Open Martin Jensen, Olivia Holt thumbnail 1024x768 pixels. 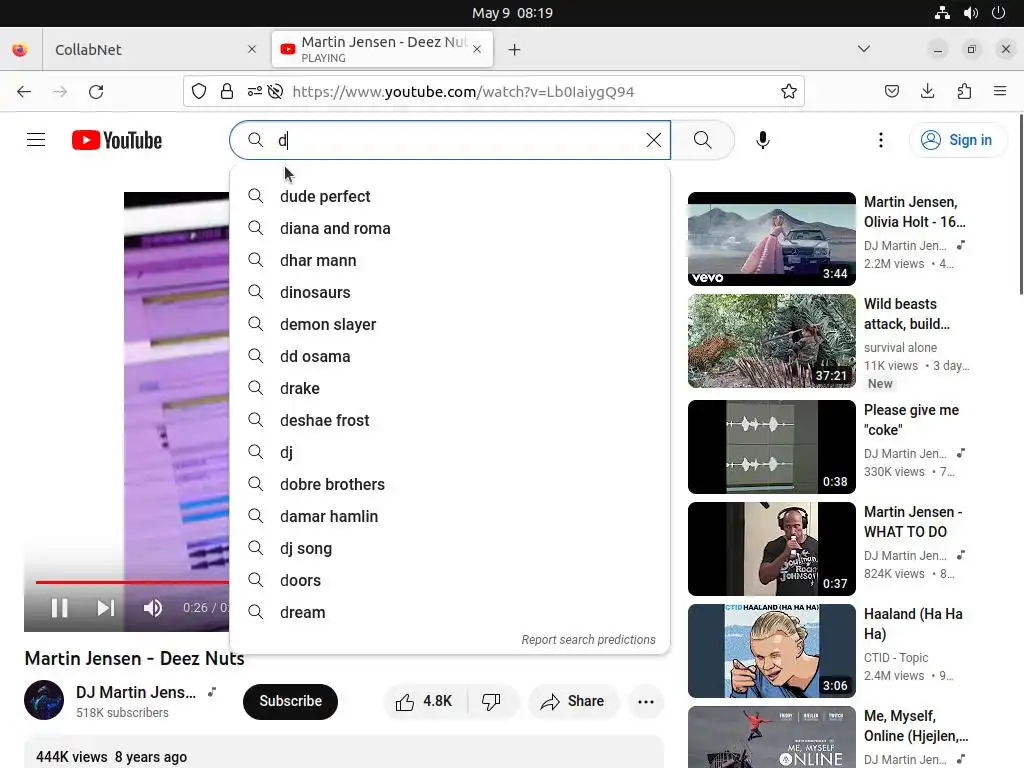[x=771, y=238]
